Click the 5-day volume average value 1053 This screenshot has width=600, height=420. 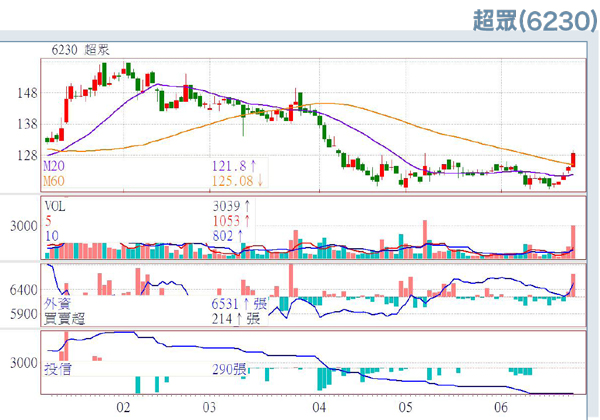230,220
